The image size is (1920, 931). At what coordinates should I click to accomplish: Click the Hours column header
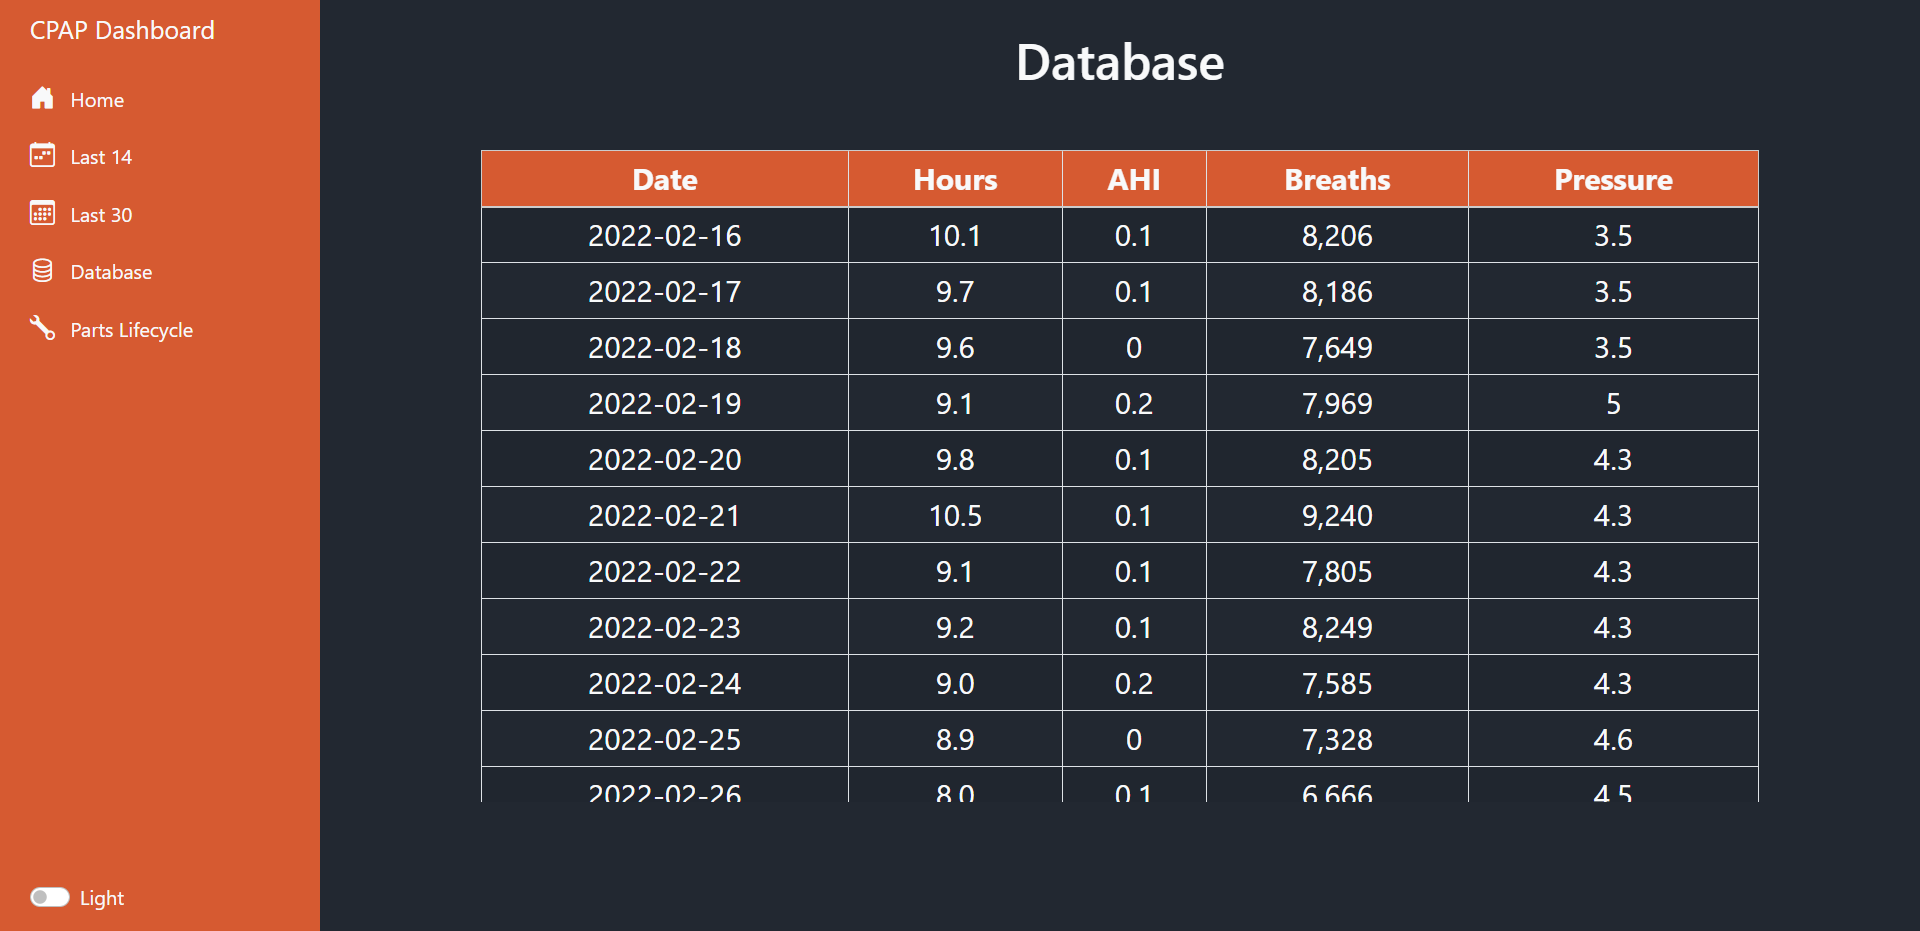tap(954, 179)
